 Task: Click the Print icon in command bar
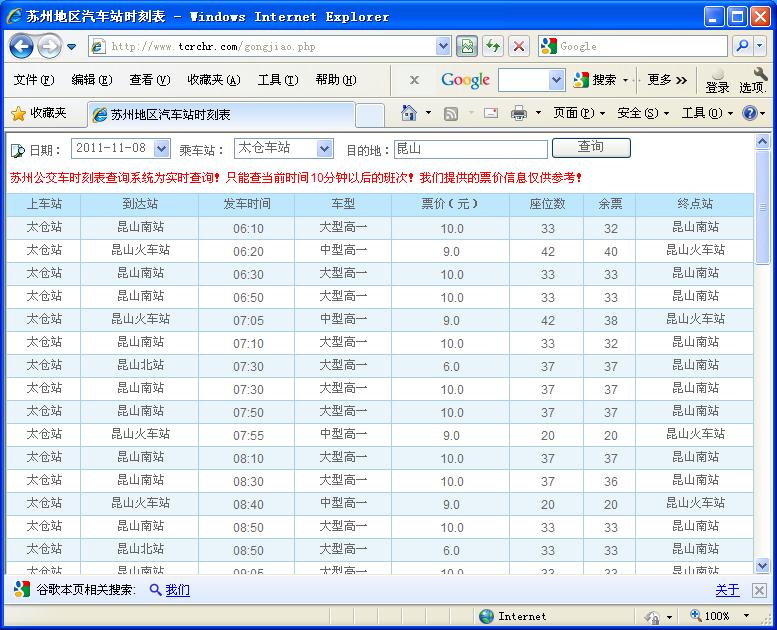pyautogui.click(x=518, y=113)
